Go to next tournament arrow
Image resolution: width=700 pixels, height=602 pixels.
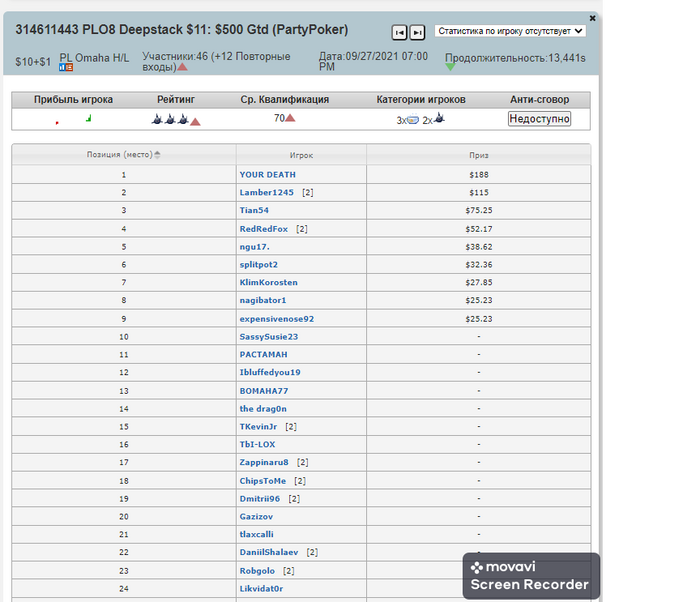(x=417, y=32)
